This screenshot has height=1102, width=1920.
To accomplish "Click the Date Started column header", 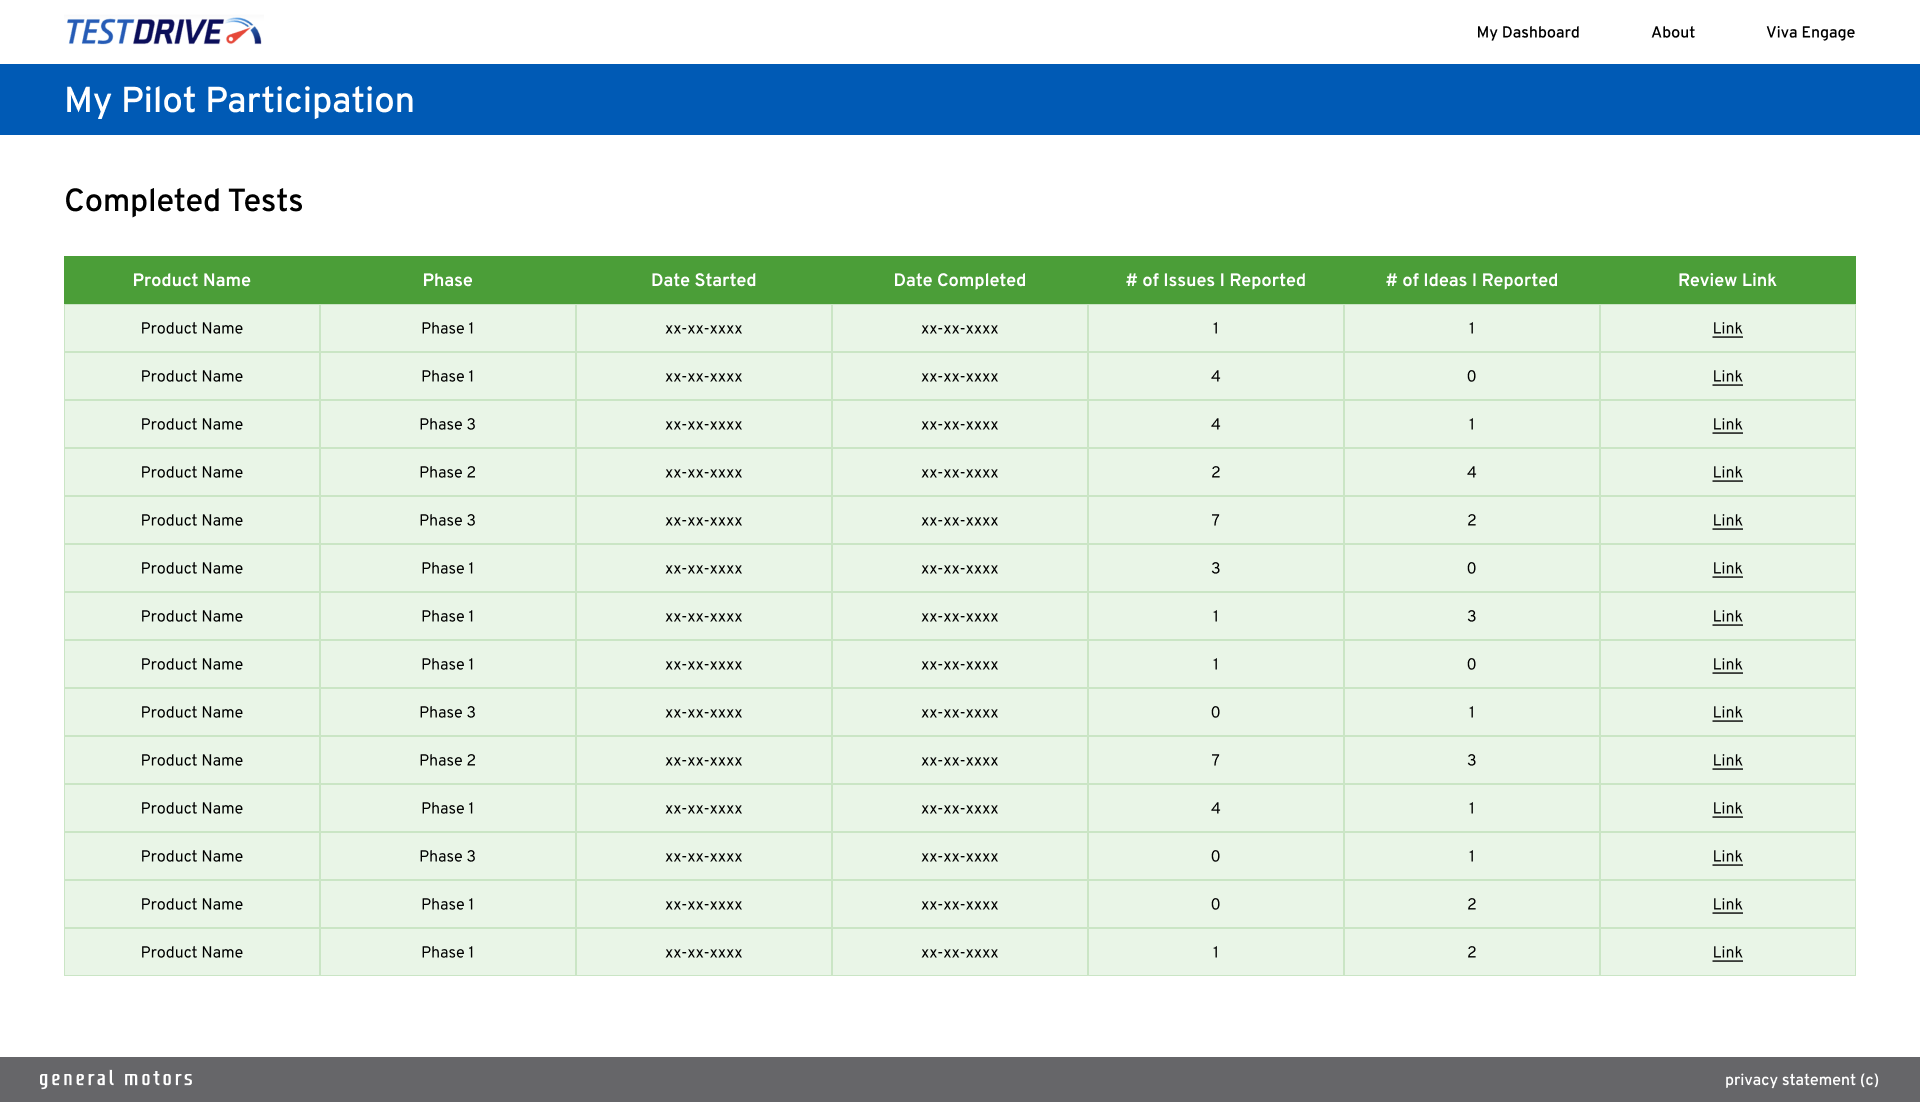I will (x=703, y=280).
